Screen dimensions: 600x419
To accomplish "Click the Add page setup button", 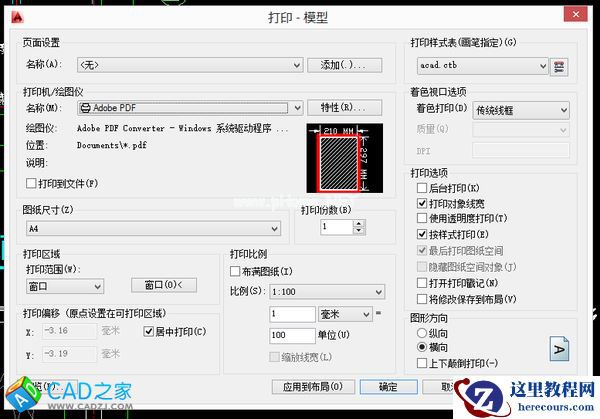I will [x=344, y=65].
